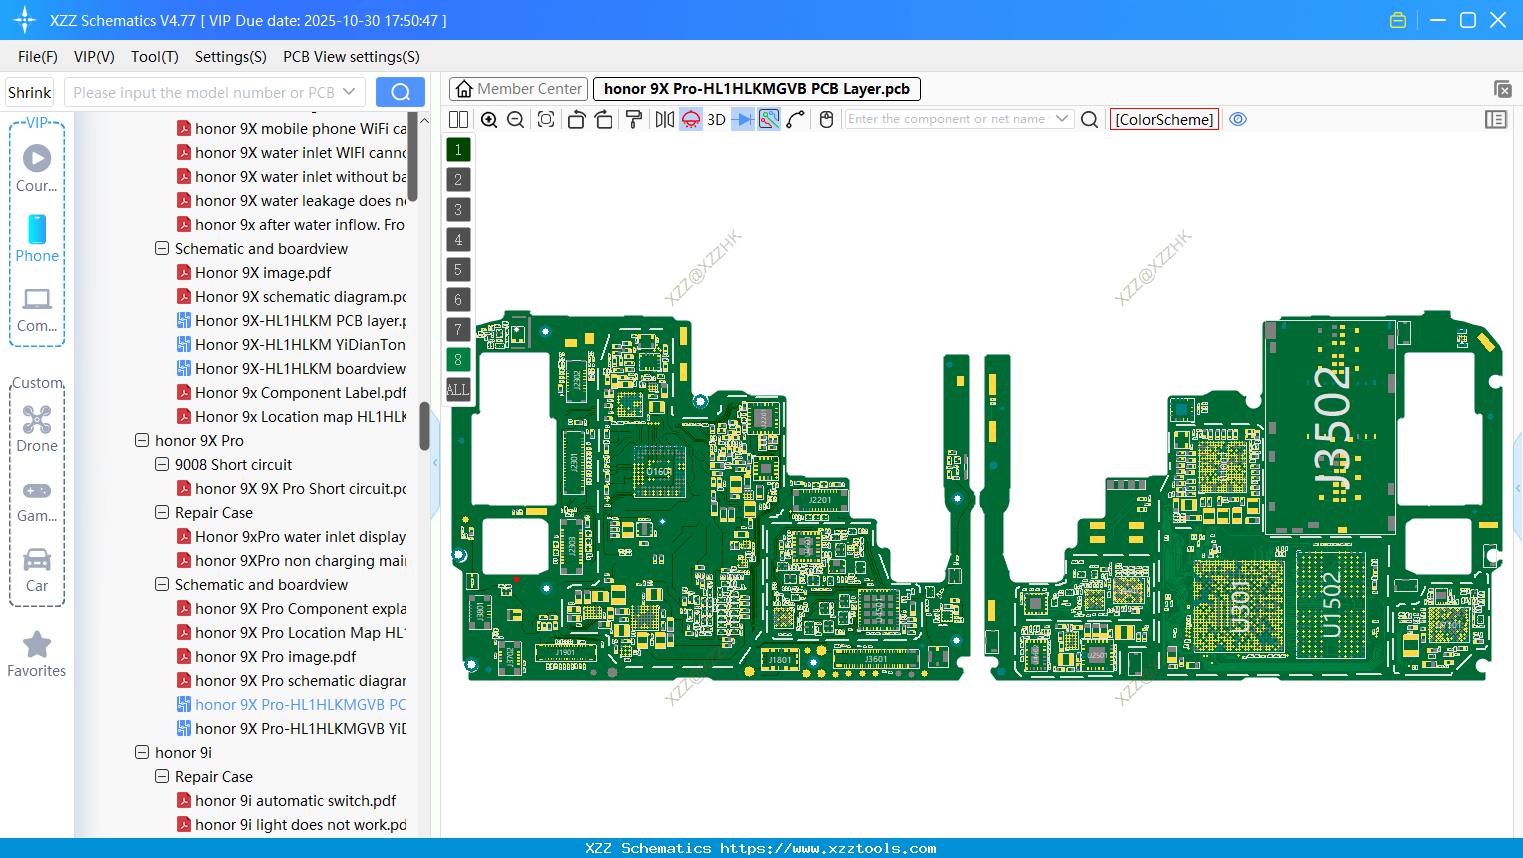Toggle the net routing display icon
This screenshot has width=1523, height=858.
pyautogui.click(x=769, y=119)
